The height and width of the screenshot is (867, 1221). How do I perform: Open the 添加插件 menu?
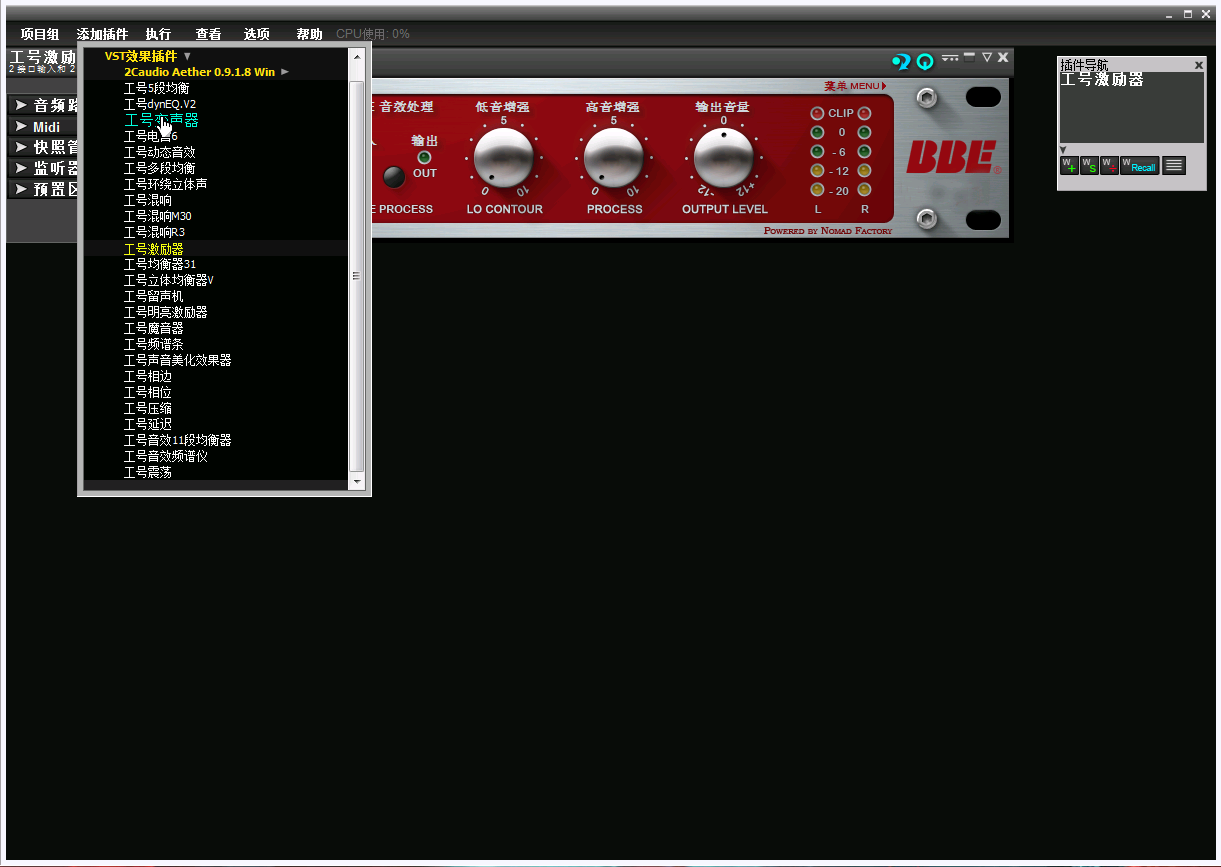click(x=102, y=34)
